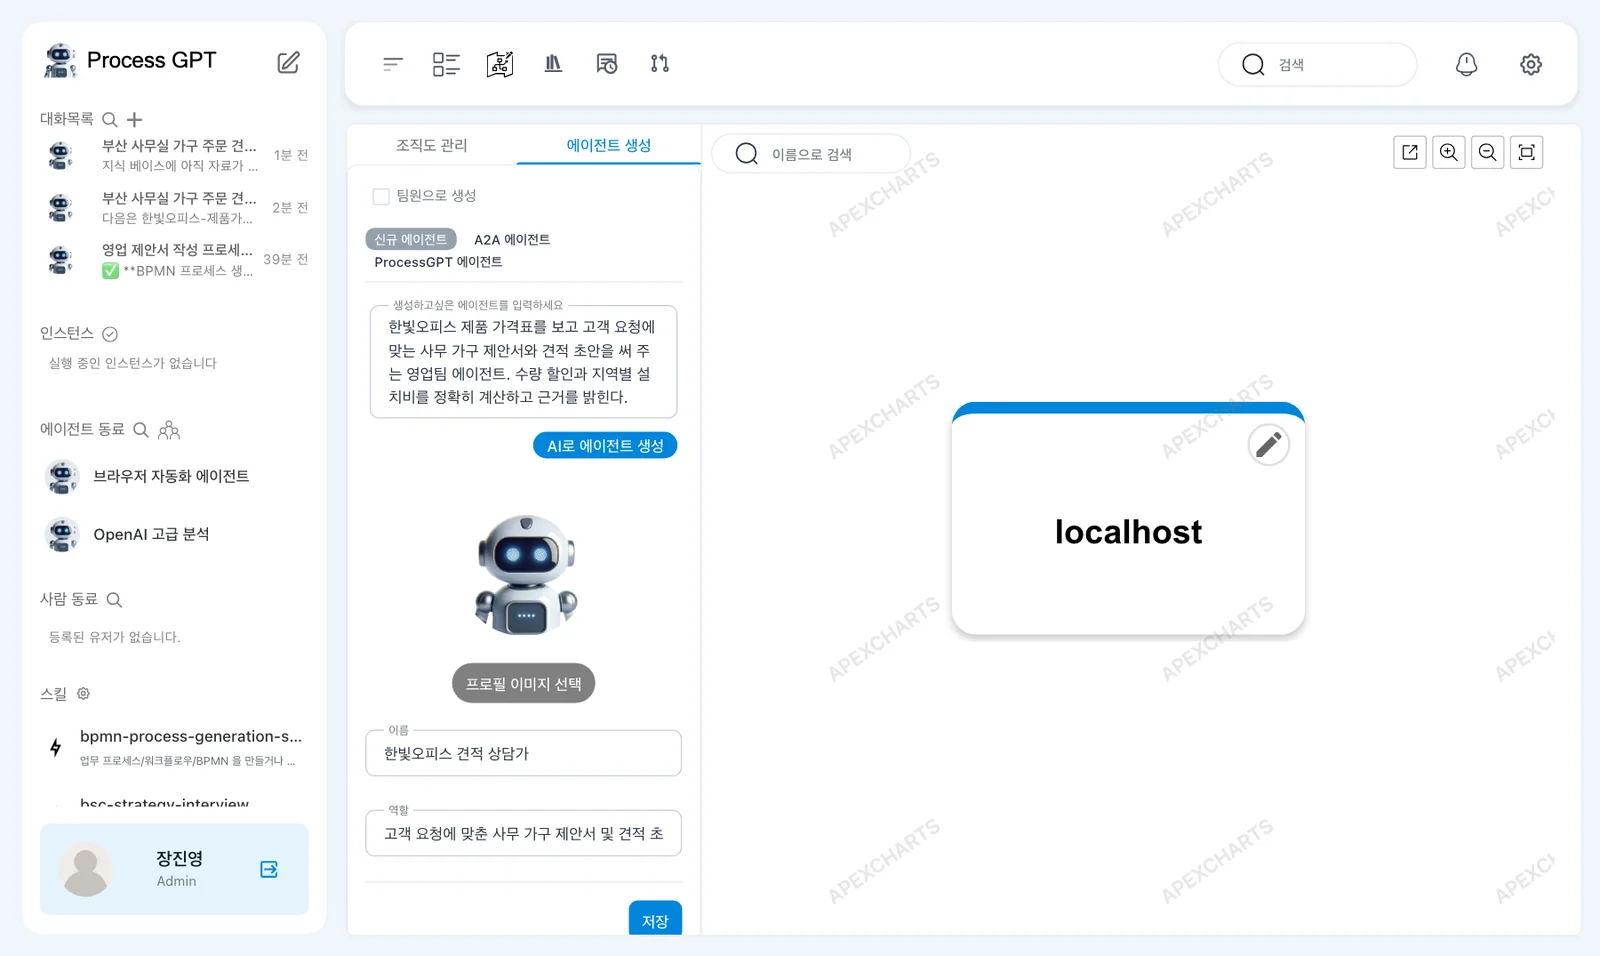This screenshot has width=1600, height=956.
Task: Click the instance check-circle icon
Action: tap(110, 334)
